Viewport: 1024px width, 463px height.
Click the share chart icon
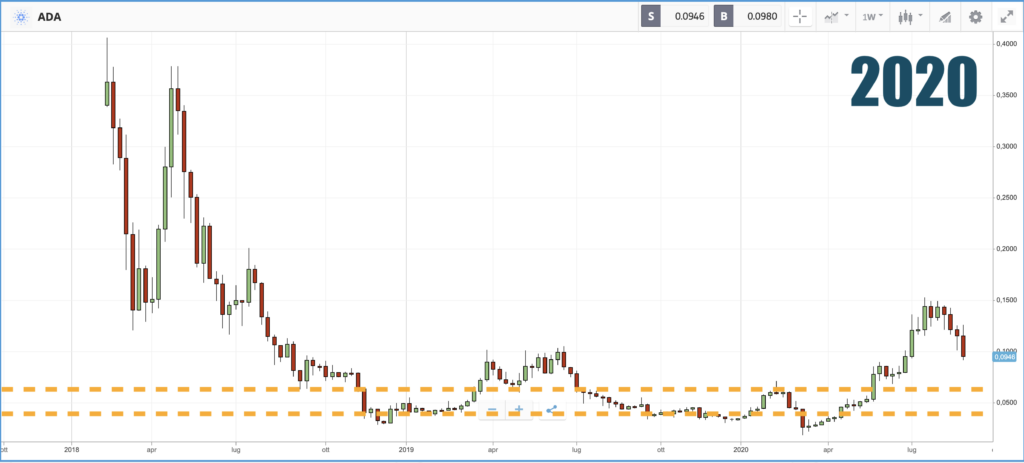coord(552,410)
